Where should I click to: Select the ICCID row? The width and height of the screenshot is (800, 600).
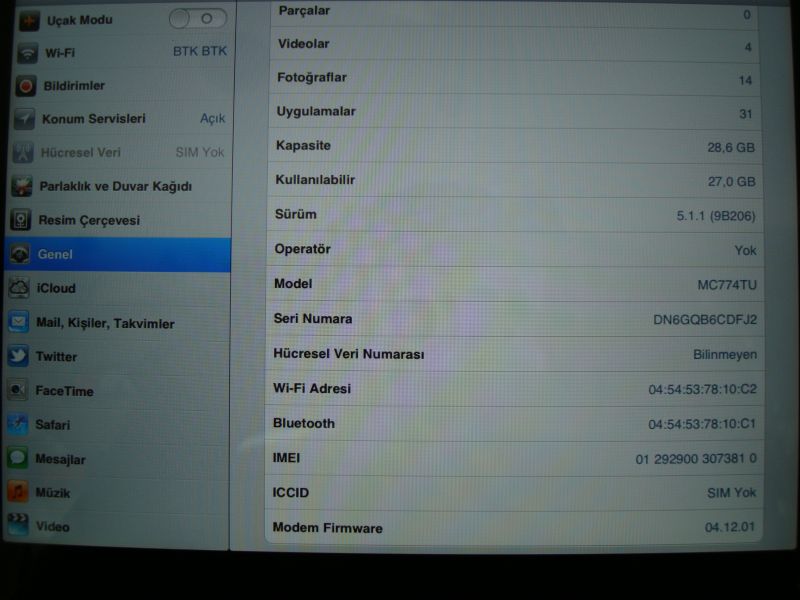tap(514, 493)
